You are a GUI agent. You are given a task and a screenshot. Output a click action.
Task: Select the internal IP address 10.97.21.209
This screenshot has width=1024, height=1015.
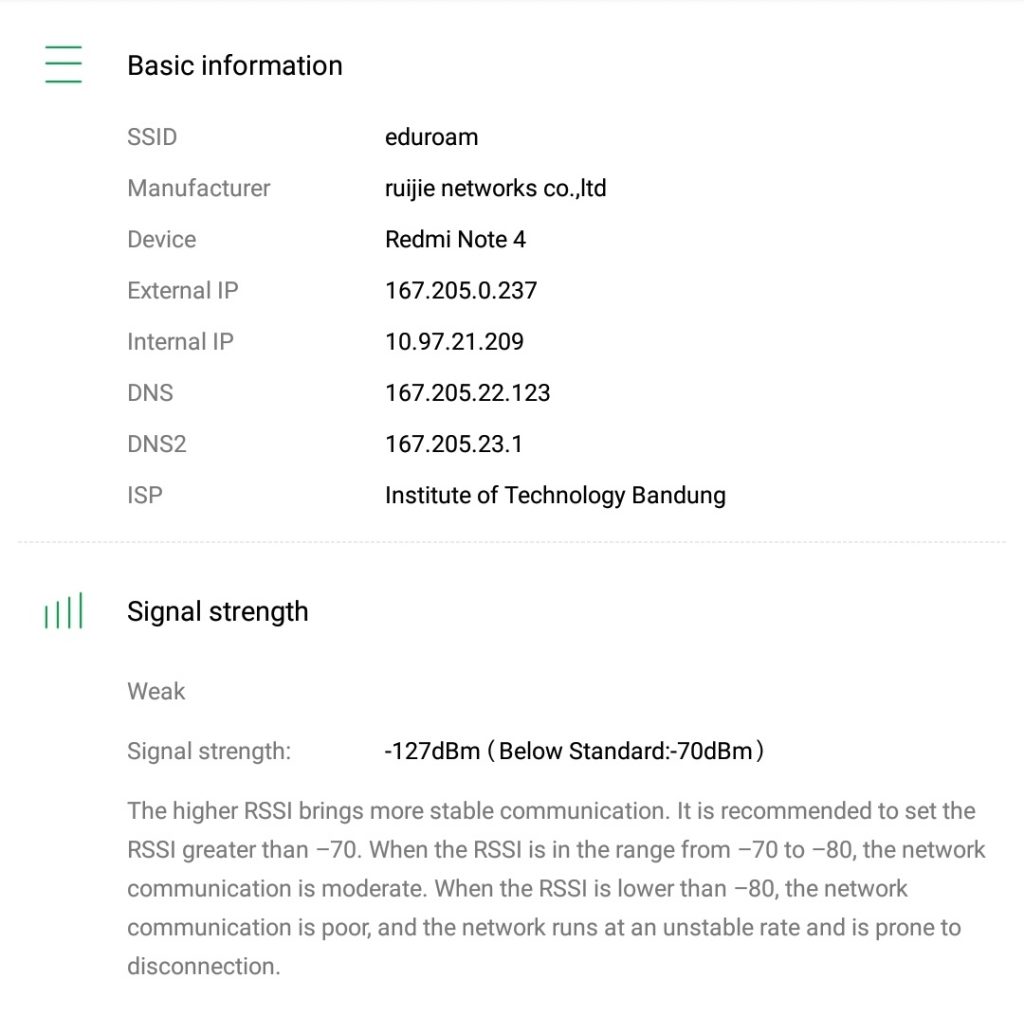(454, 342)
